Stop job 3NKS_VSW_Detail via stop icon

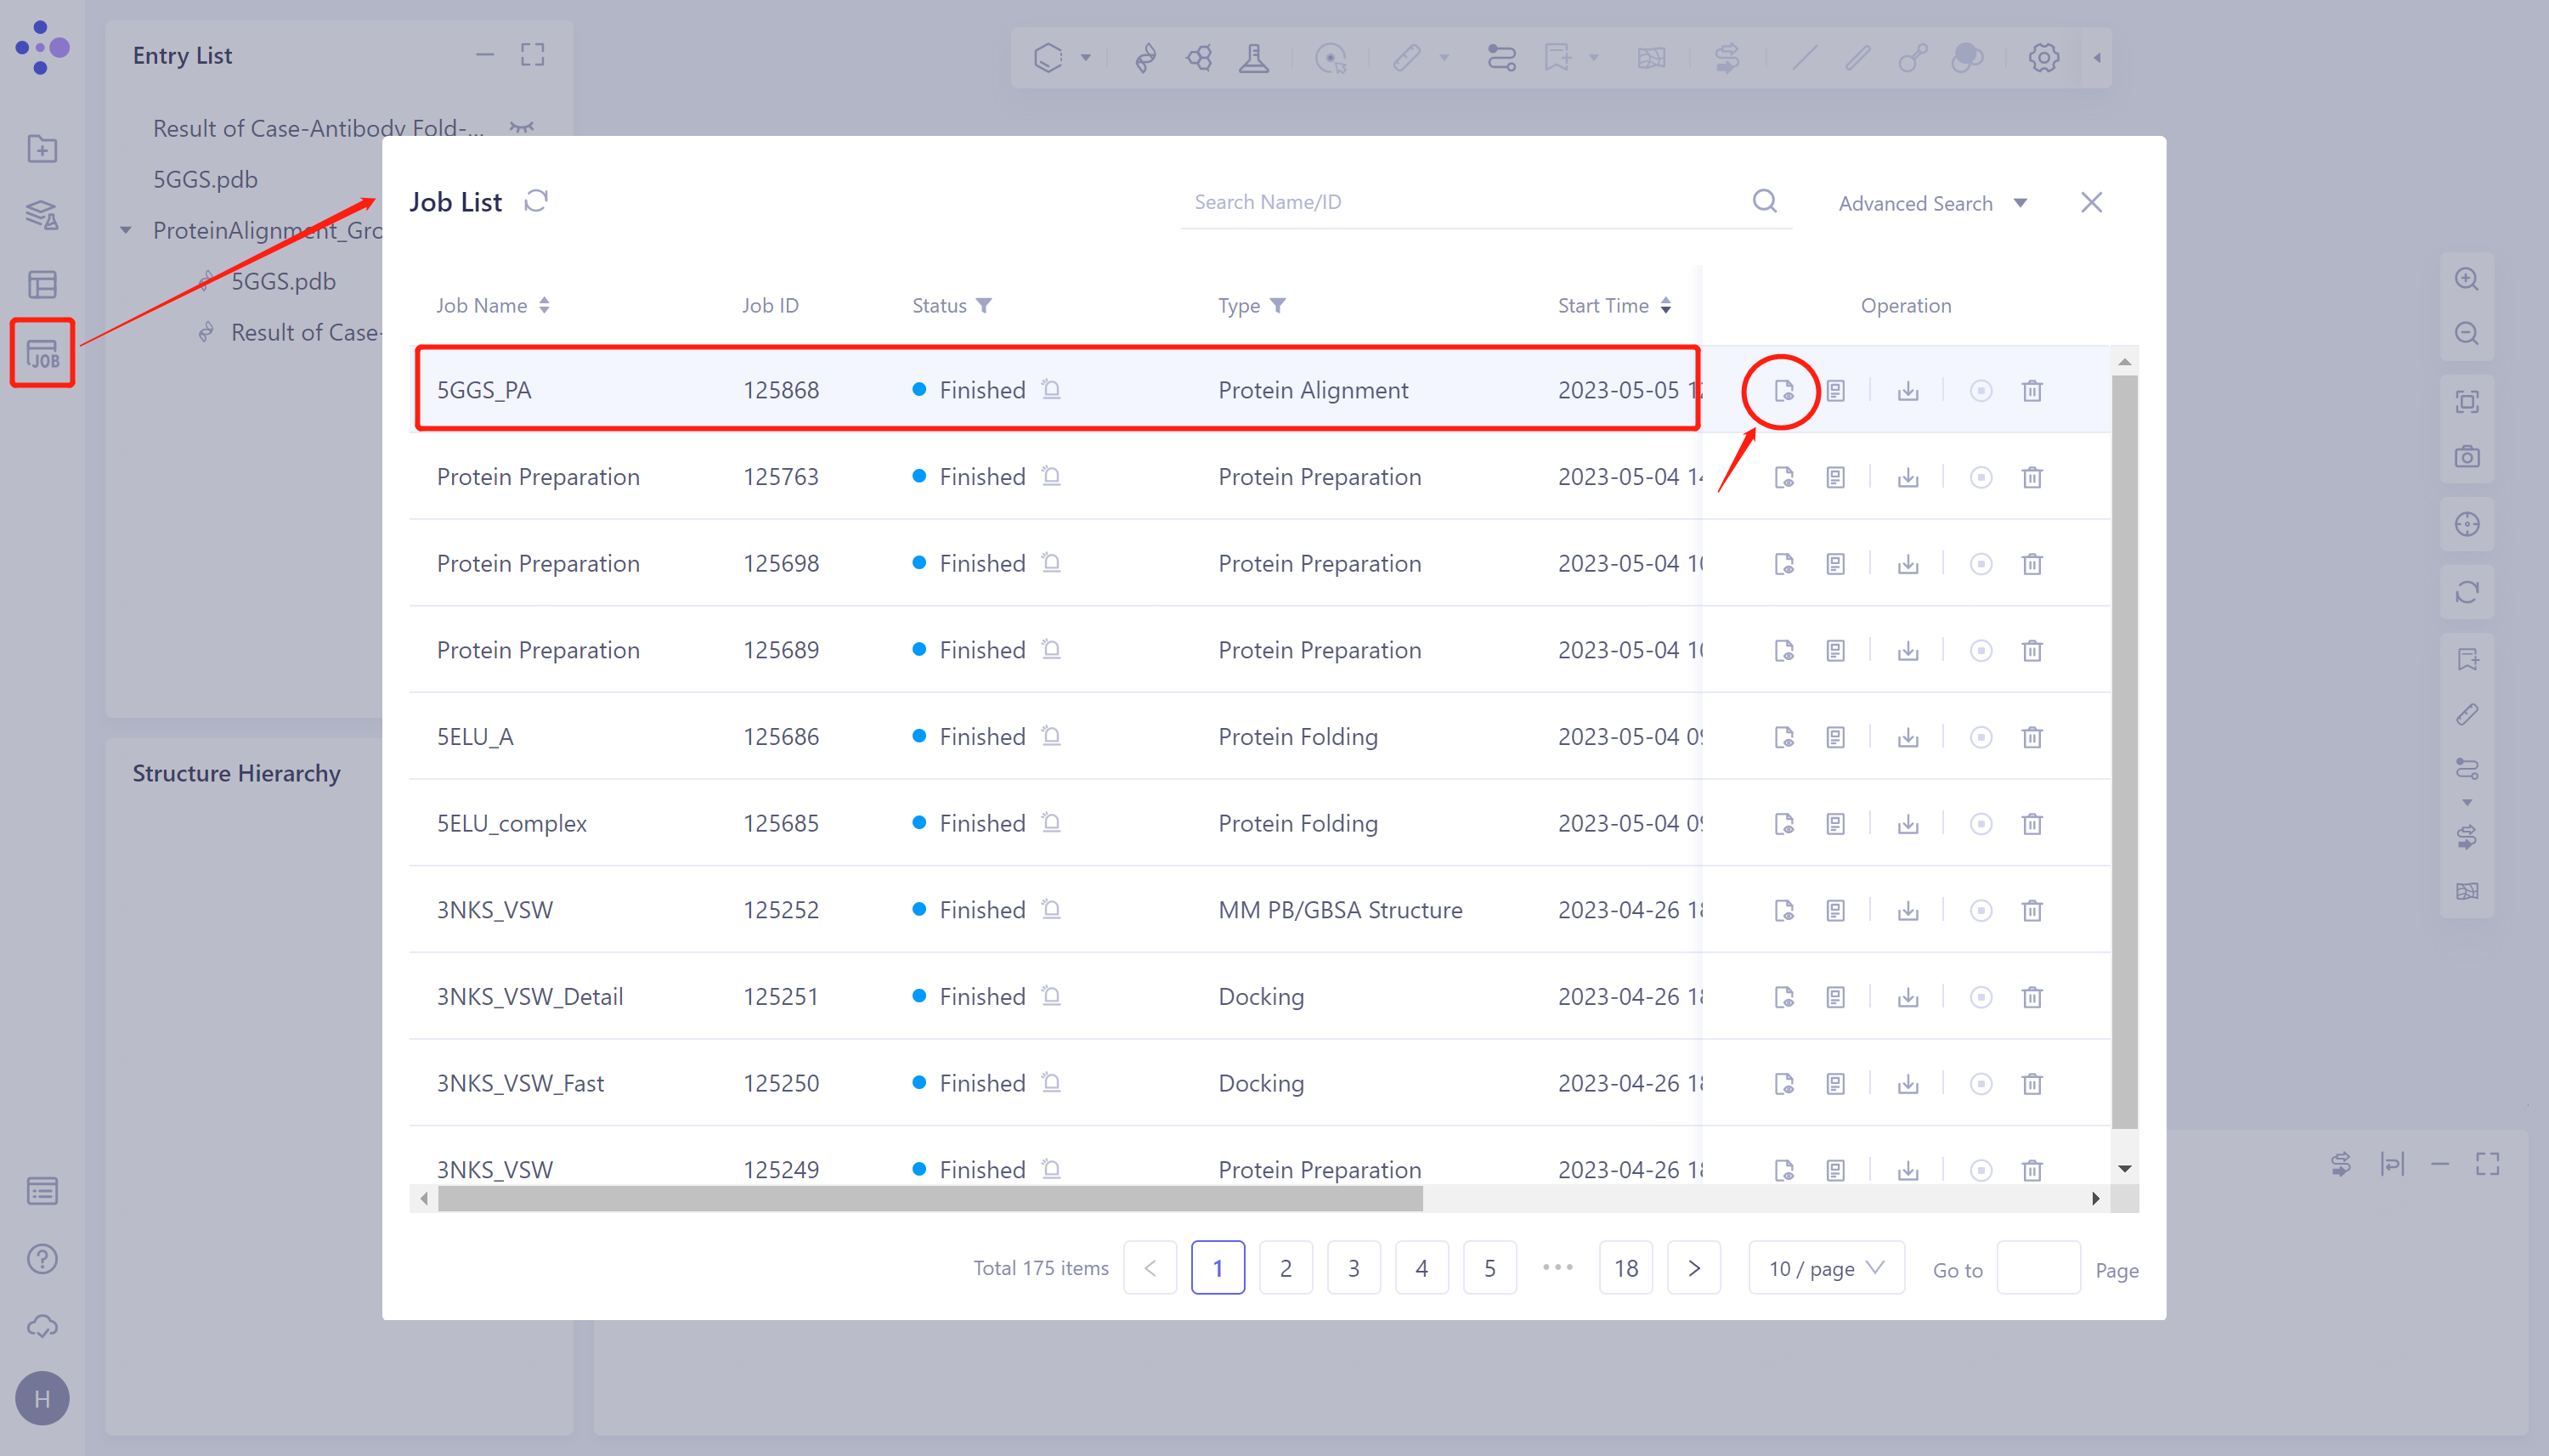click(x=1981, y=998)
